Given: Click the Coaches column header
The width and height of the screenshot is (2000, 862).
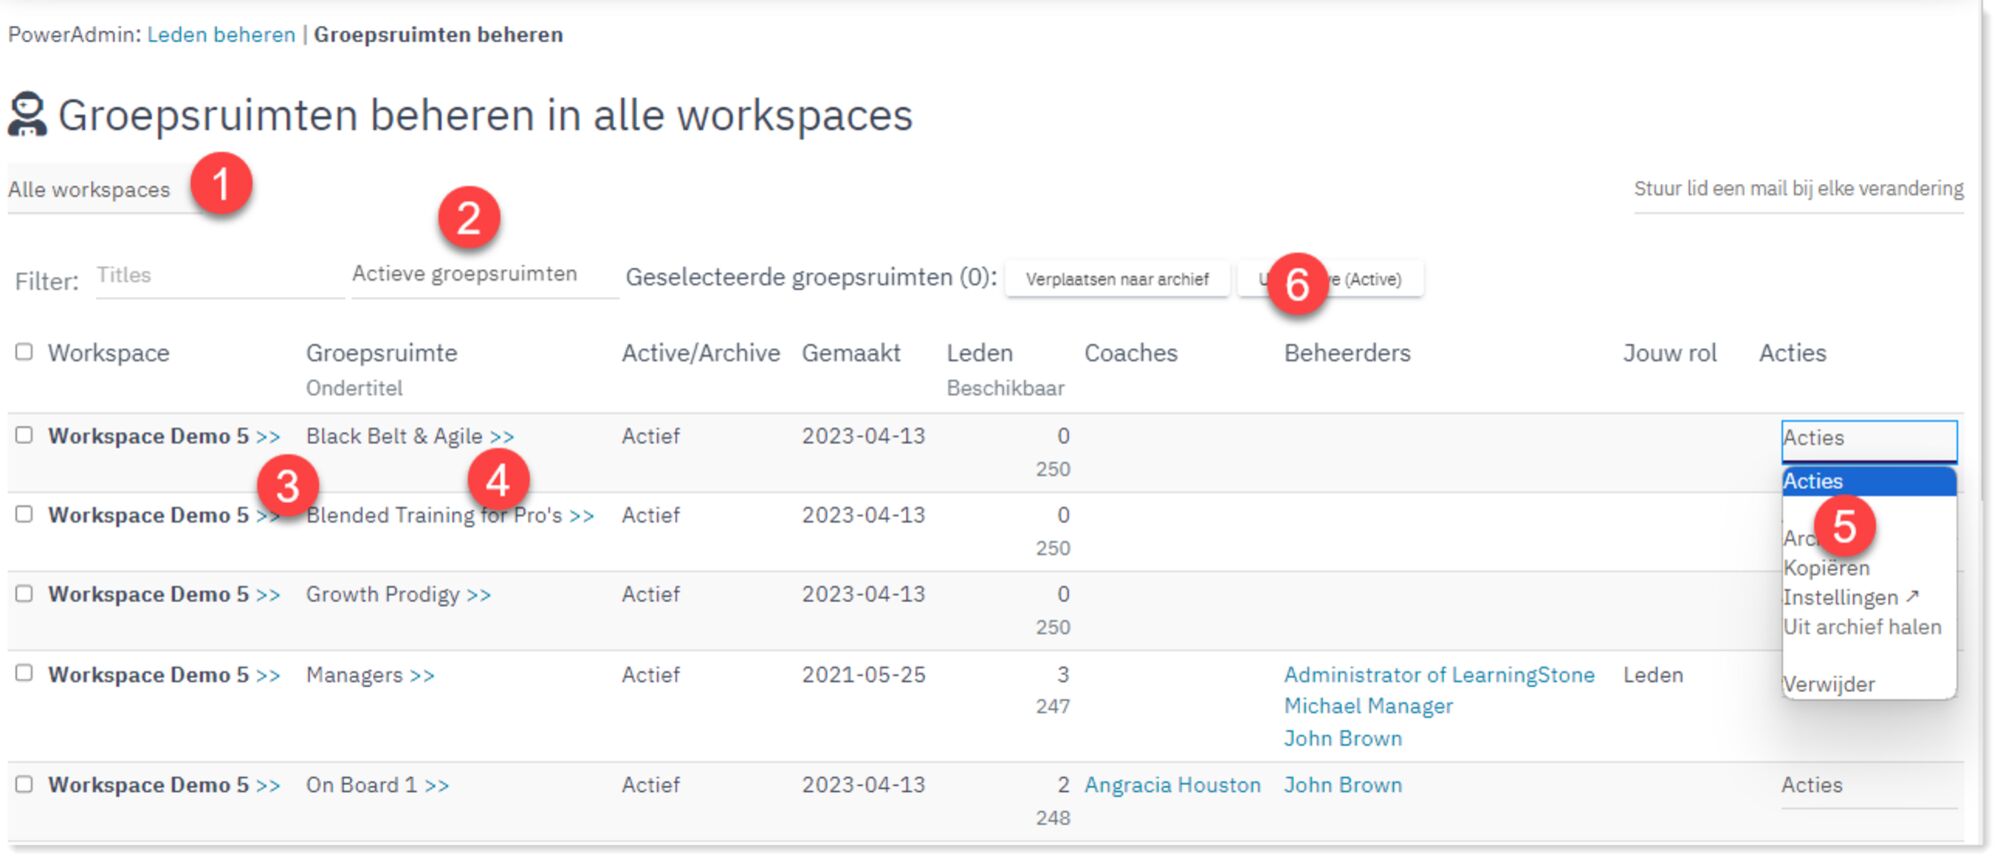Looking at the screenshot, I should pyautogui.click(x=1131, y=353).
